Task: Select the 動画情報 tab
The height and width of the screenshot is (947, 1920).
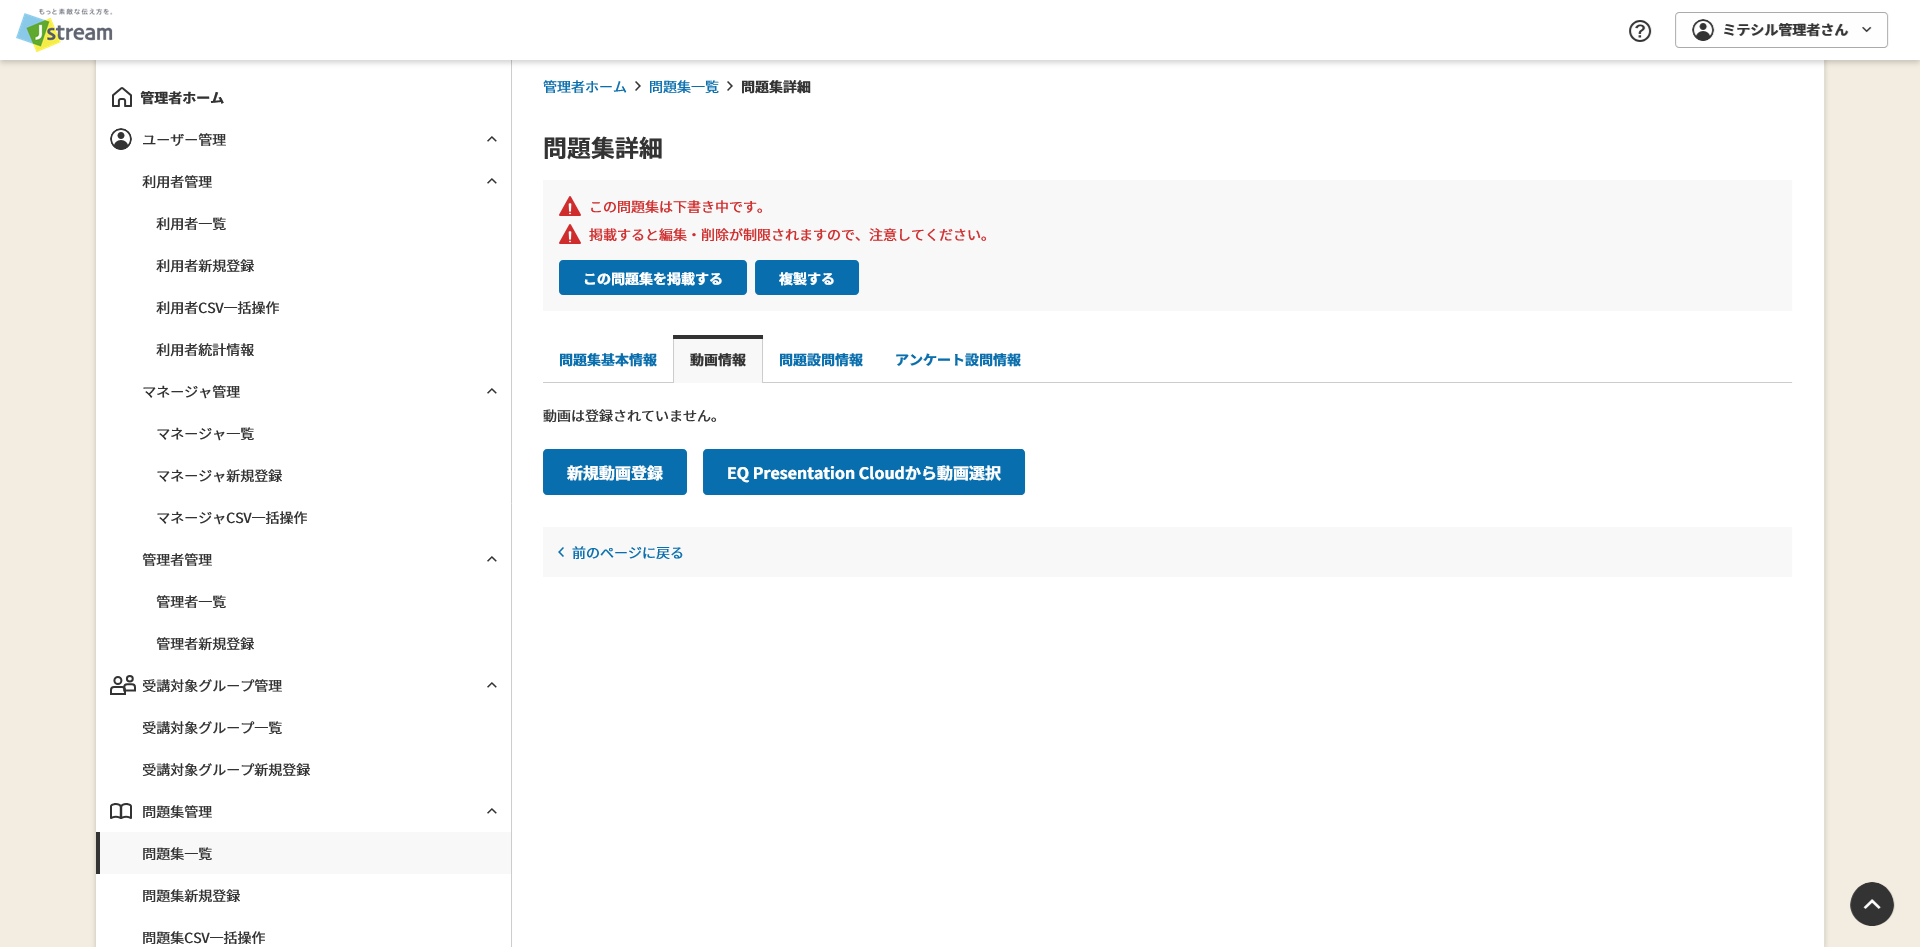Action: pyautogui.click(x=718, y=360)
